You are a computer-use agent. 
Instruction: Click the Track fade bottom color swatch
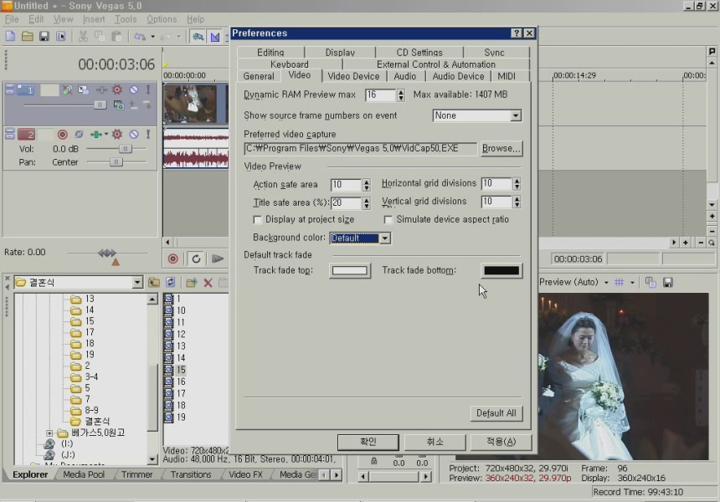point(501,271)
